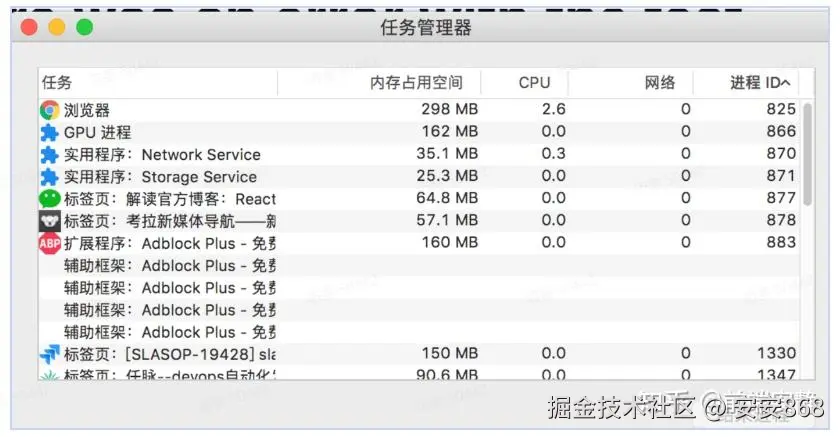Sort by 进程 ID column header
This screenshot has height=437, width=840.
pyautogui.click(x=759, y=83)
